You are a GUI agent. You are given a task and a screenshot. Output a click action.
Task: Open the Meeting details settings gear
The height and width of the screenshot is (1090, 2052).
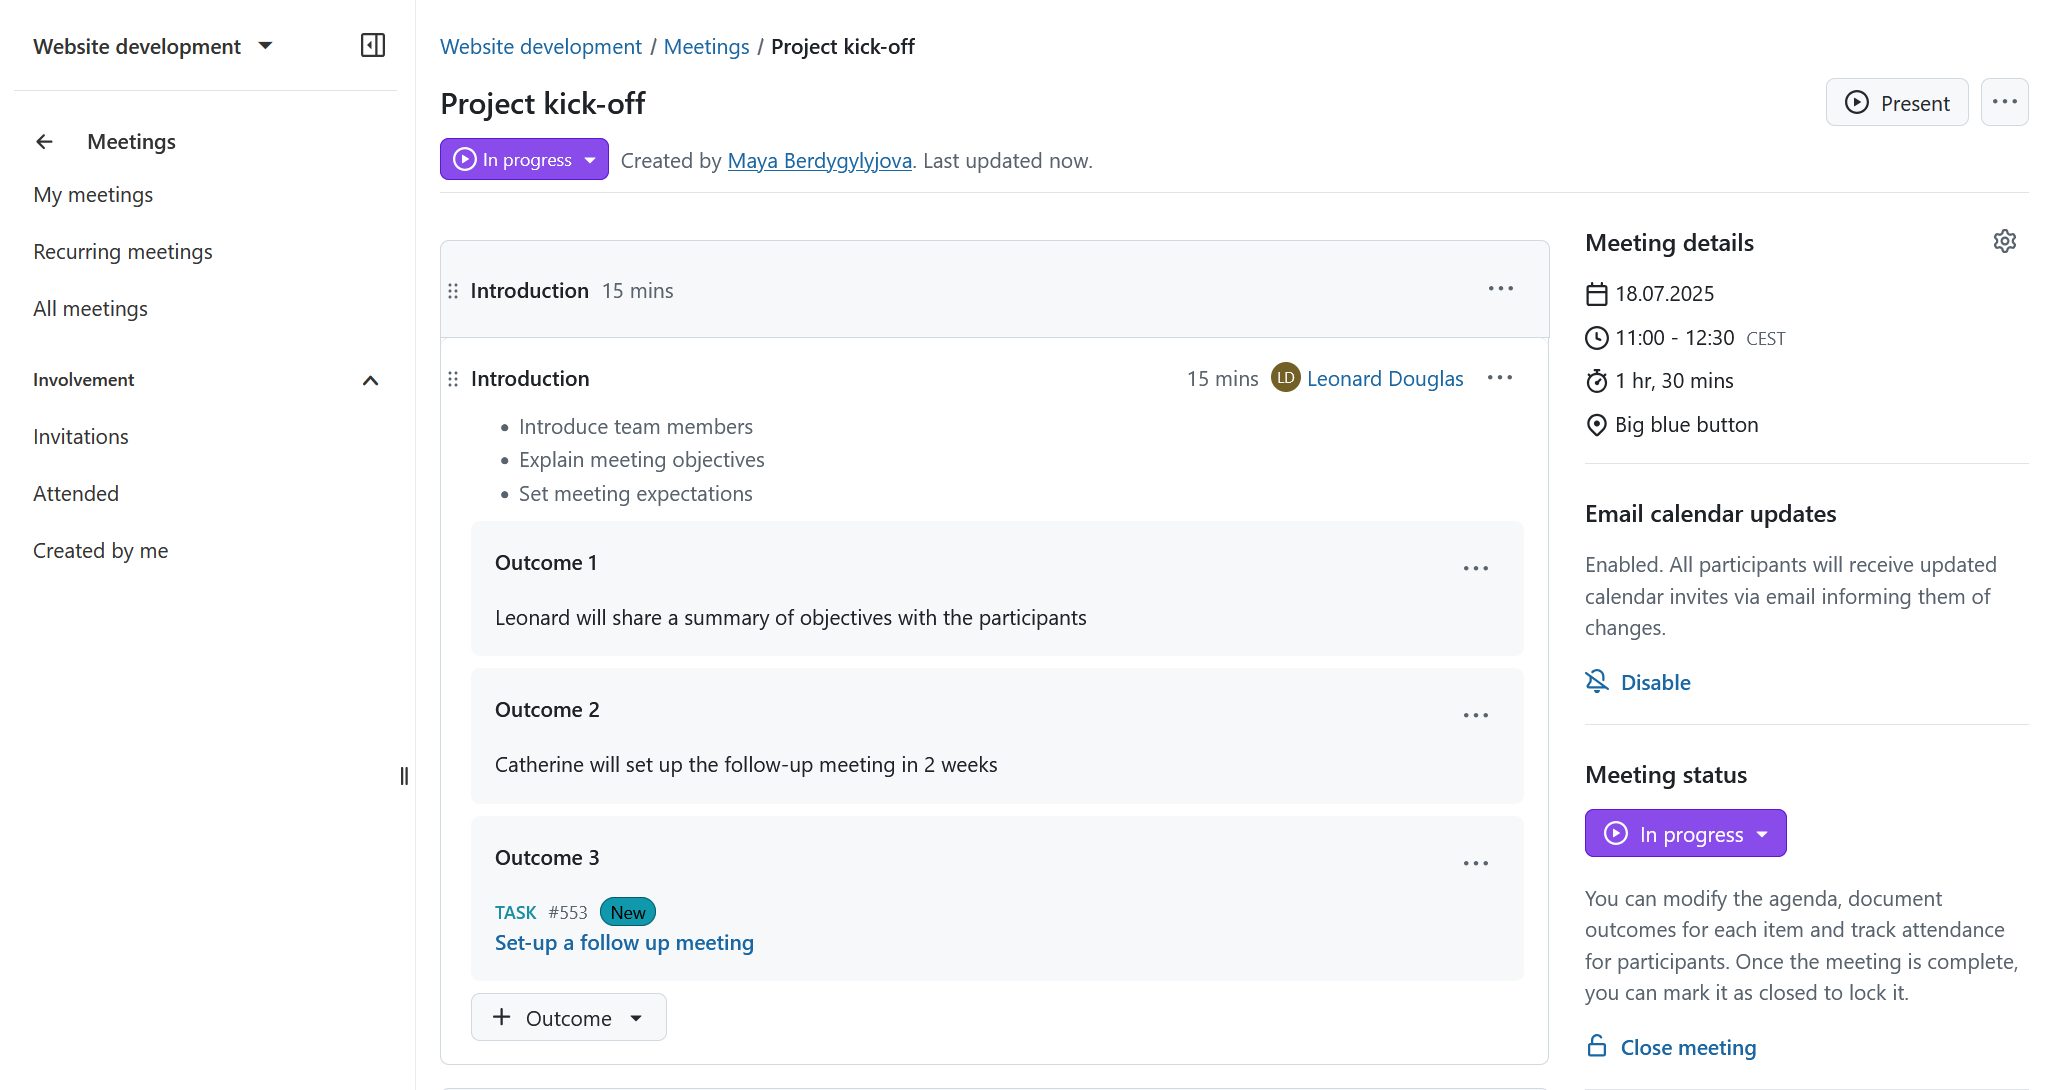2004,240
